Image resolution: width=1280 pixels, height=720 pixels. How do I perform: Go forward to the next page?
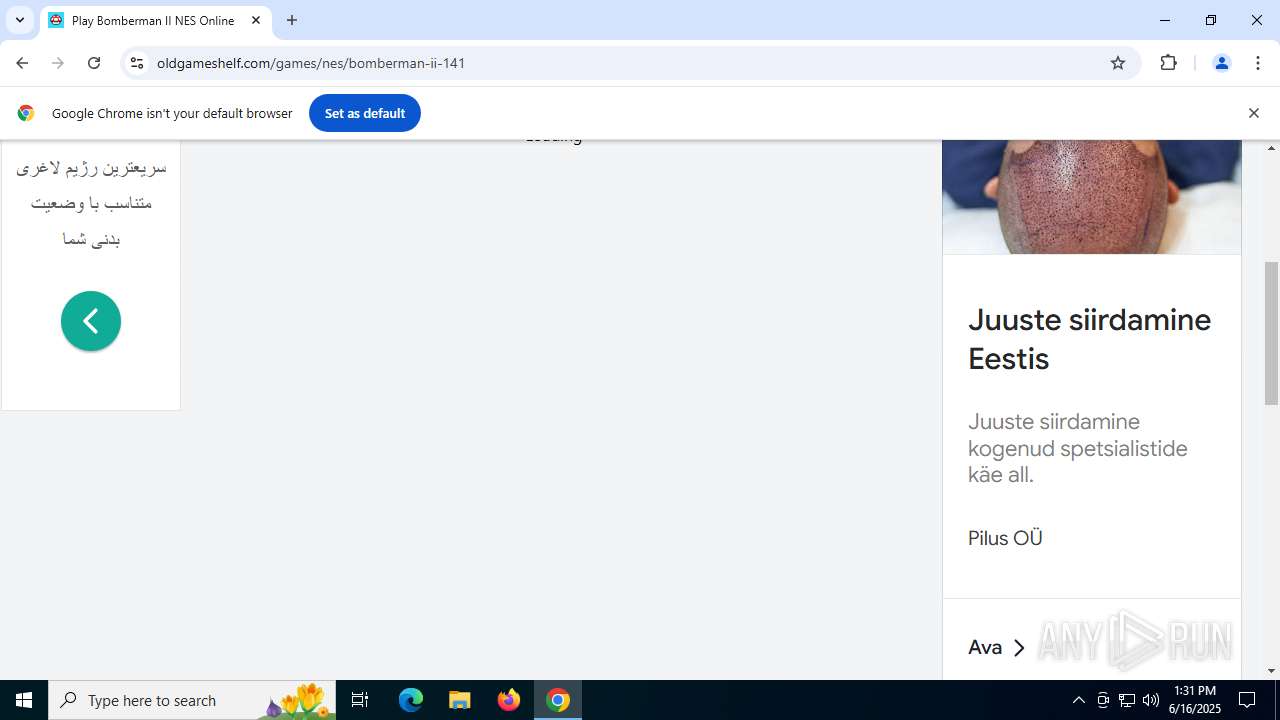pos(58,63)
